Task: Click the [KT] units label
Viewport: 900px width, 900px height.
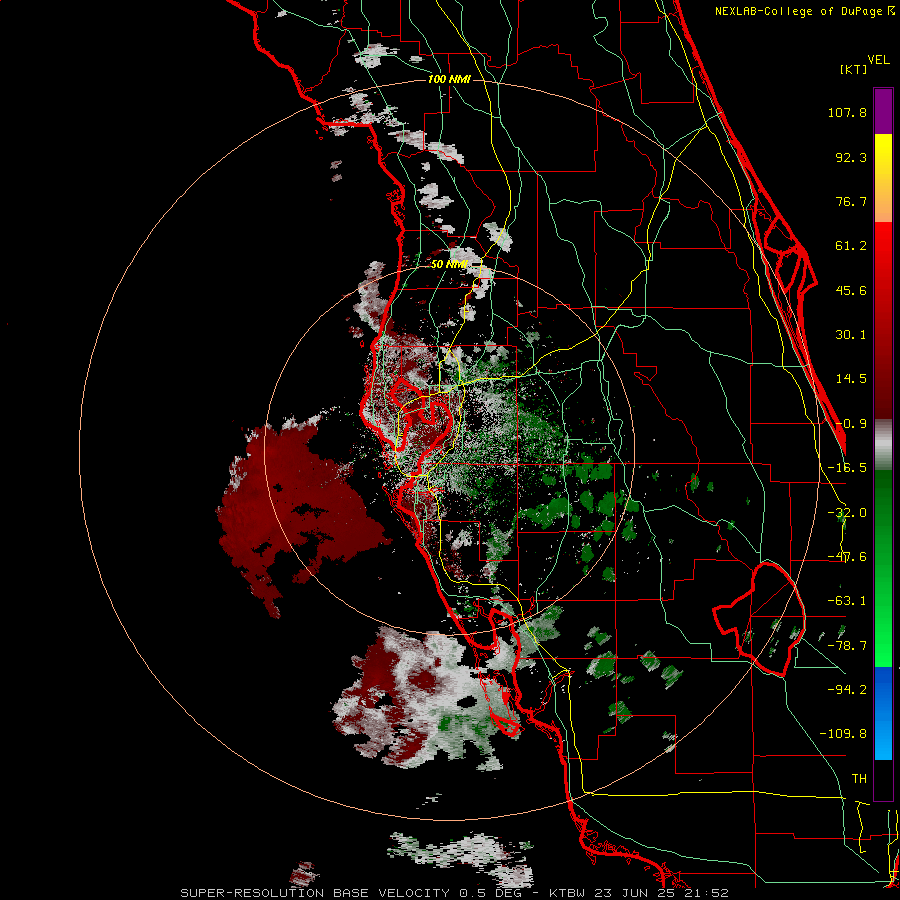Action: (853, 69)
